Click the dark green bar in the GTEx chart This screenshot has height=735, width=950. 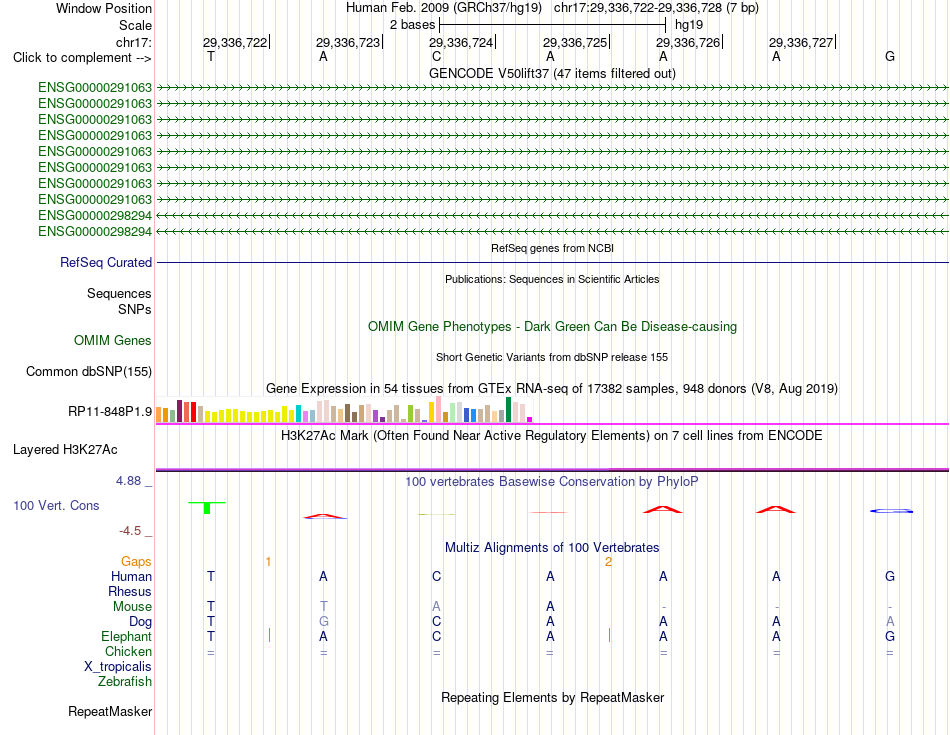[x=508, y=410]
